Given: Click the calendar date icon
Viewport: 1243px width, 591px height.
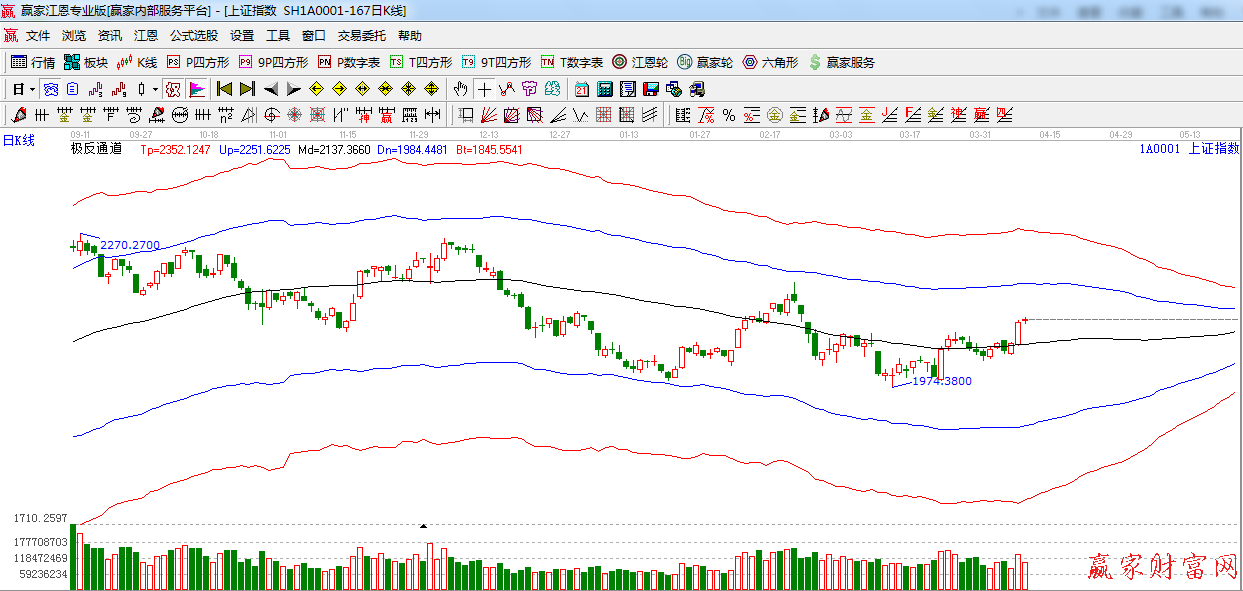Looking at the screenshot, I should click(x=581, y=89).
